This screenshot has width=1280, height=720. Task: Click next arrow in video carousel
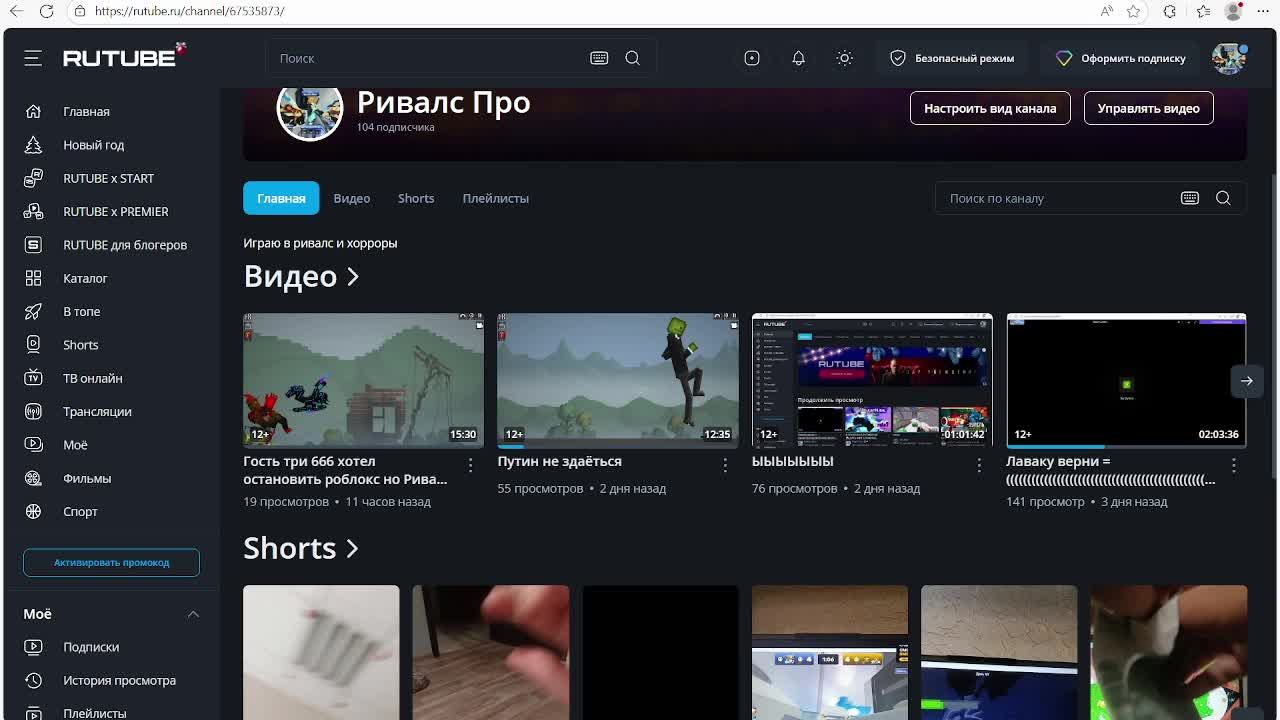tap(1247, 381)
